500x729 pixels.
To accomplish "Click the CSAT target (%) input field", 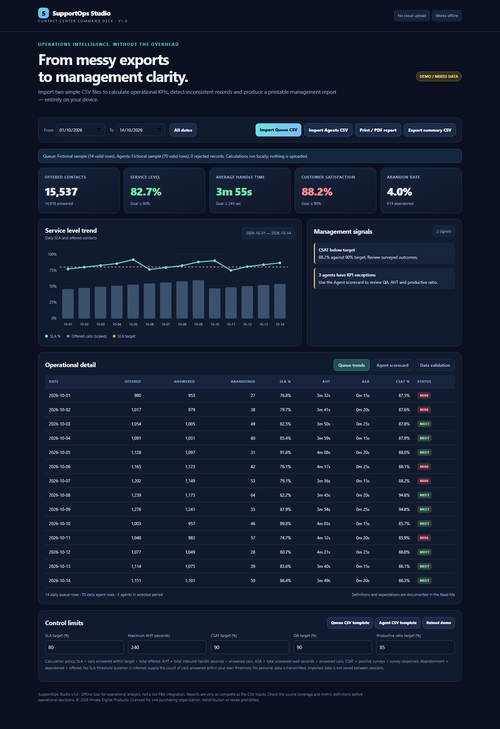I will [x=250, y=647].
